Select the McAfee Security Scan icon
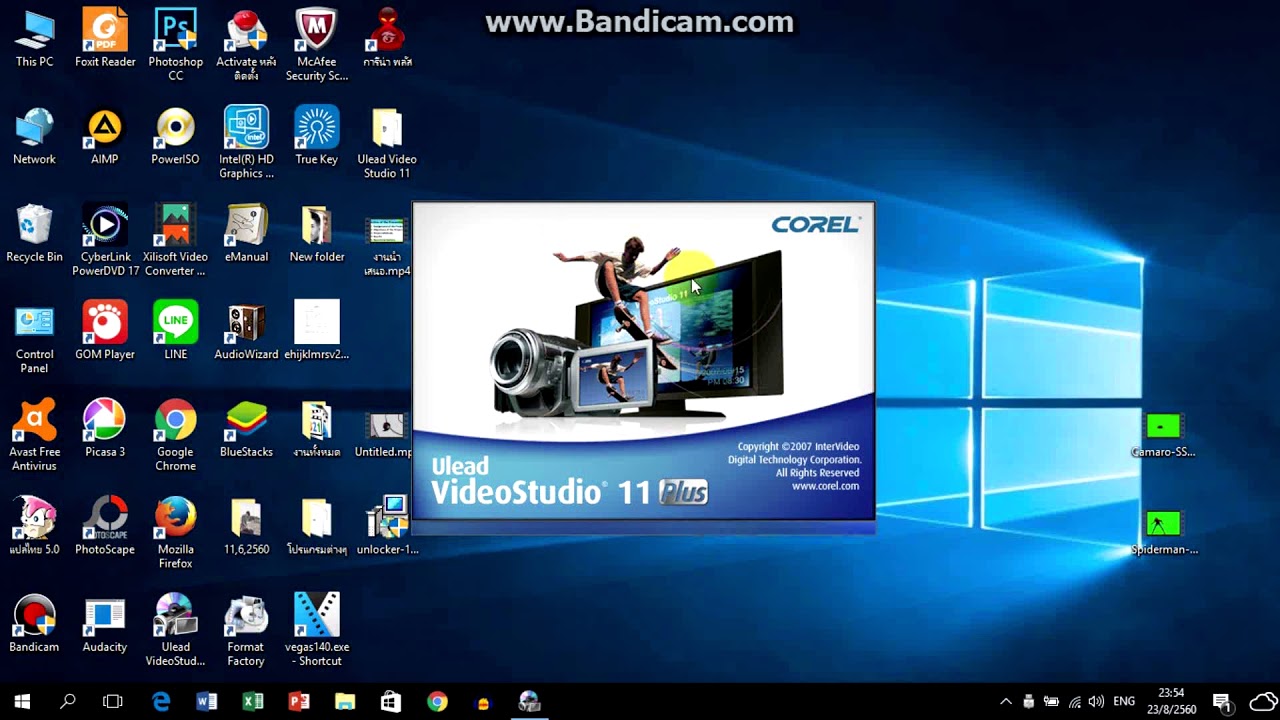Screen dimensions: 1280x720 (x=317, y=45)
